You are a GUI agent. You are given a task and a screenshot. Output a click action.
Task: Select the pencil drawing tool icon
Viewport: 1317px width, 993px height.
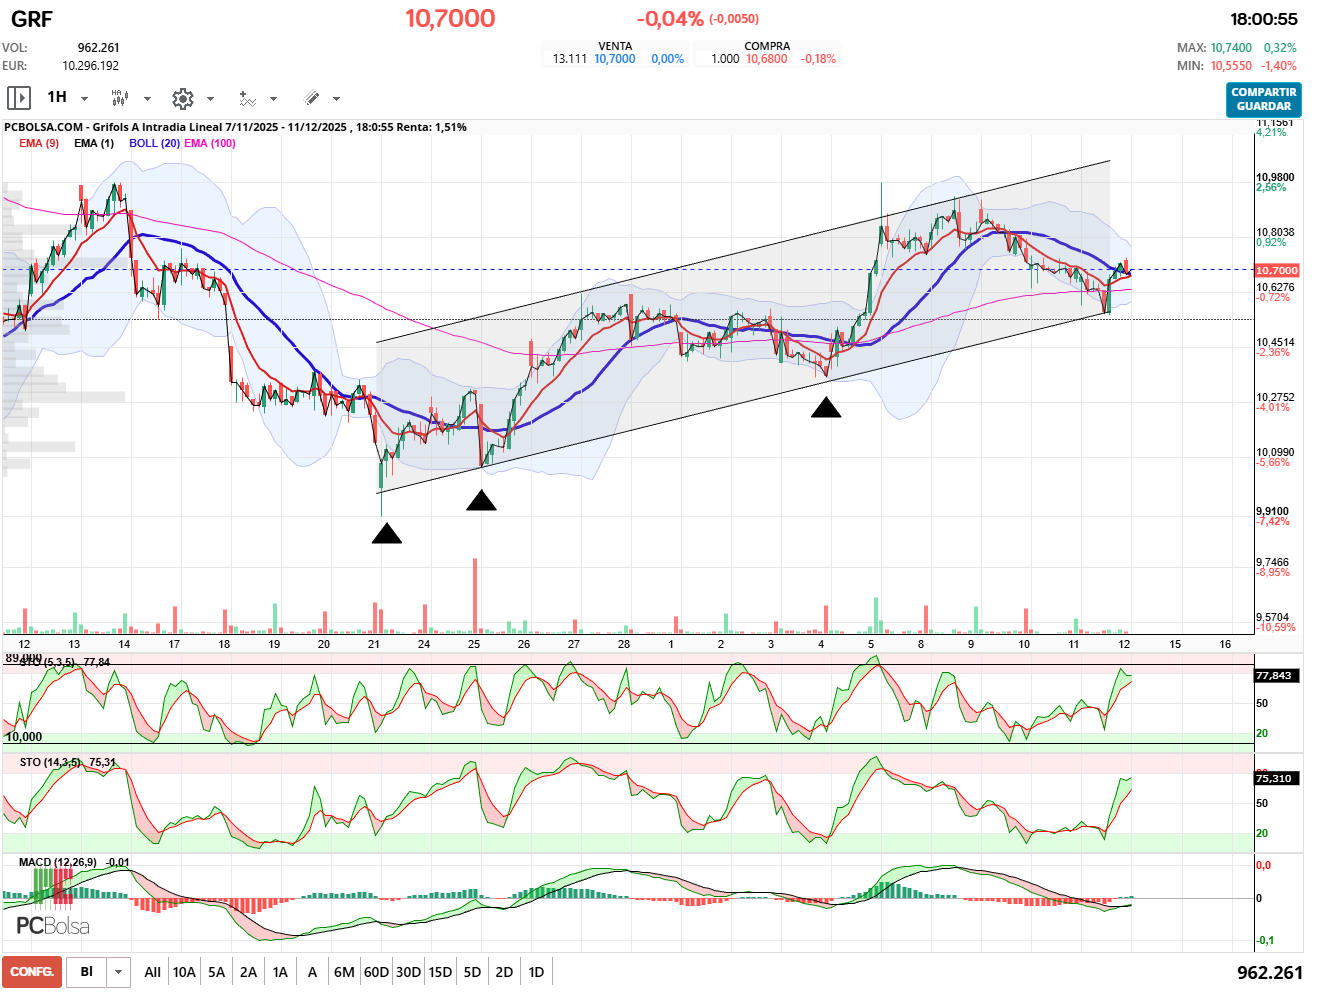(x=311, y=98)
